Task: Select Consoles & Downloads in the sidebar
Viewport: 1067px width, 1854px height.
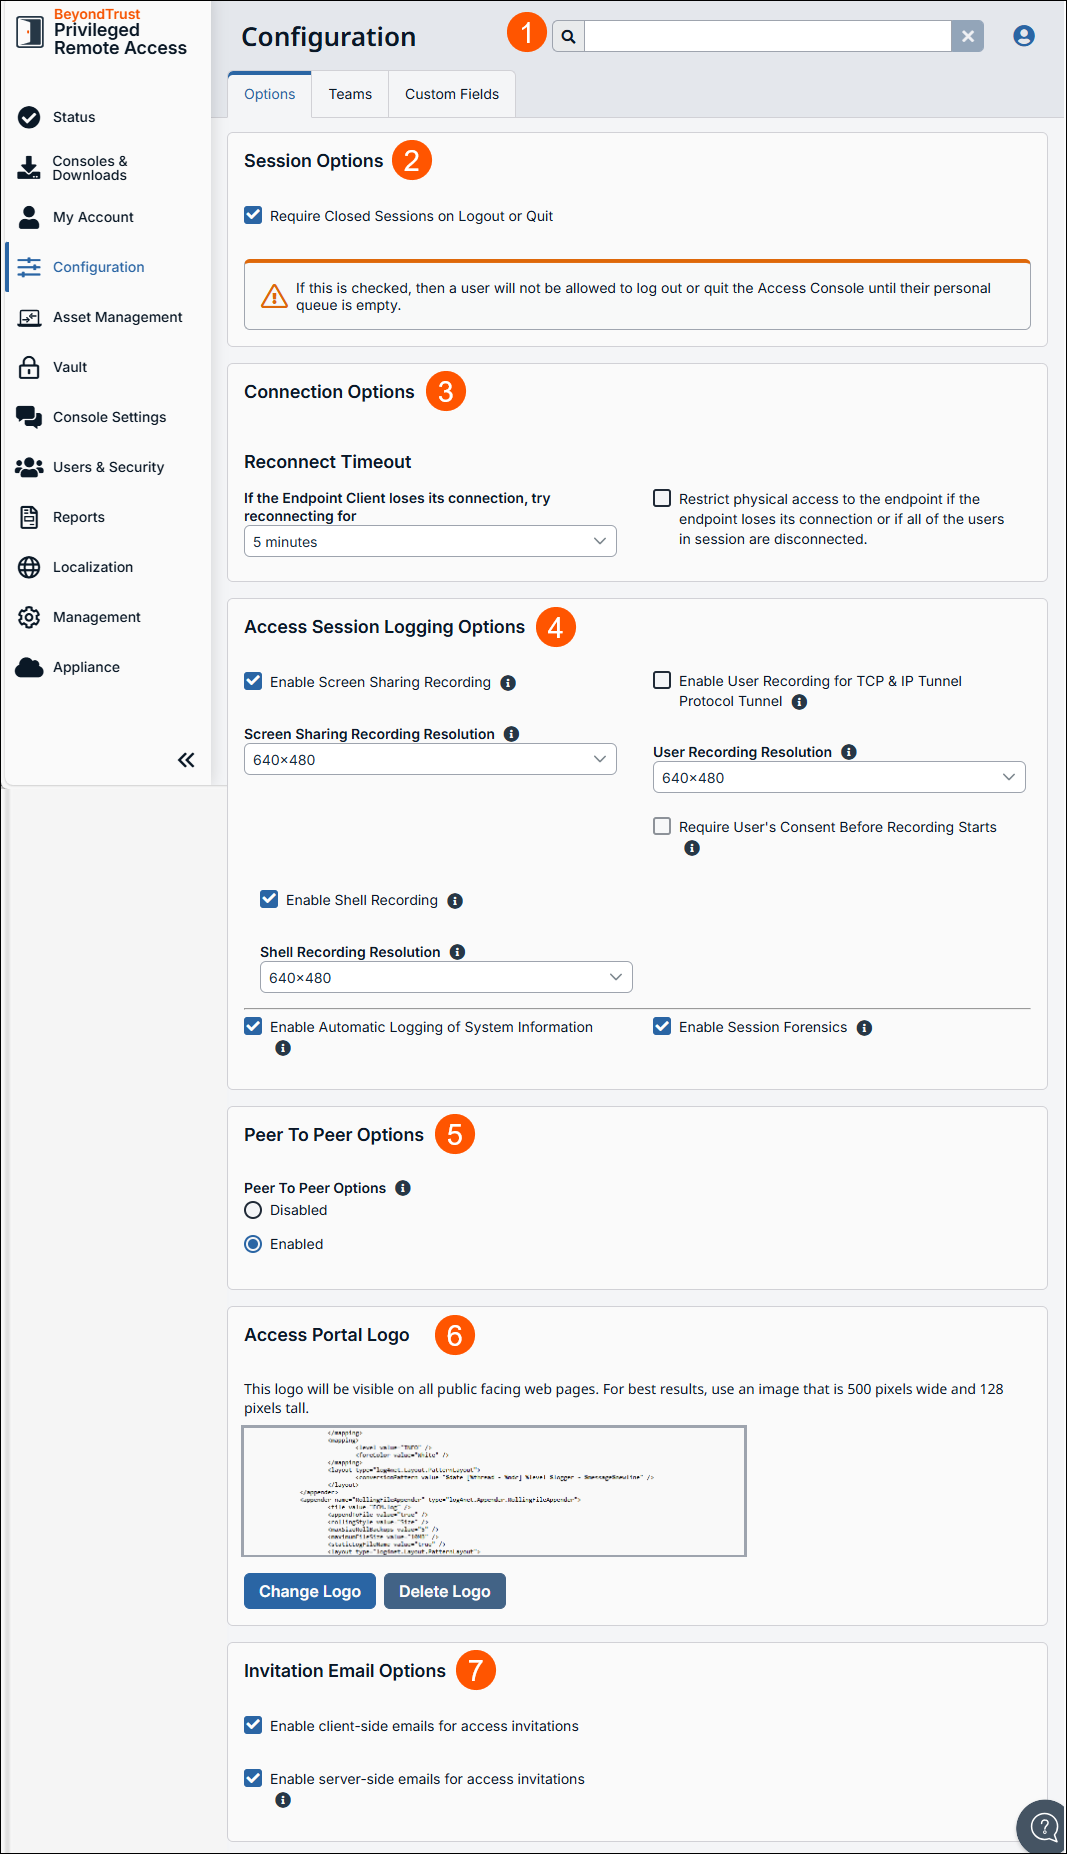Action: point(89,168)
